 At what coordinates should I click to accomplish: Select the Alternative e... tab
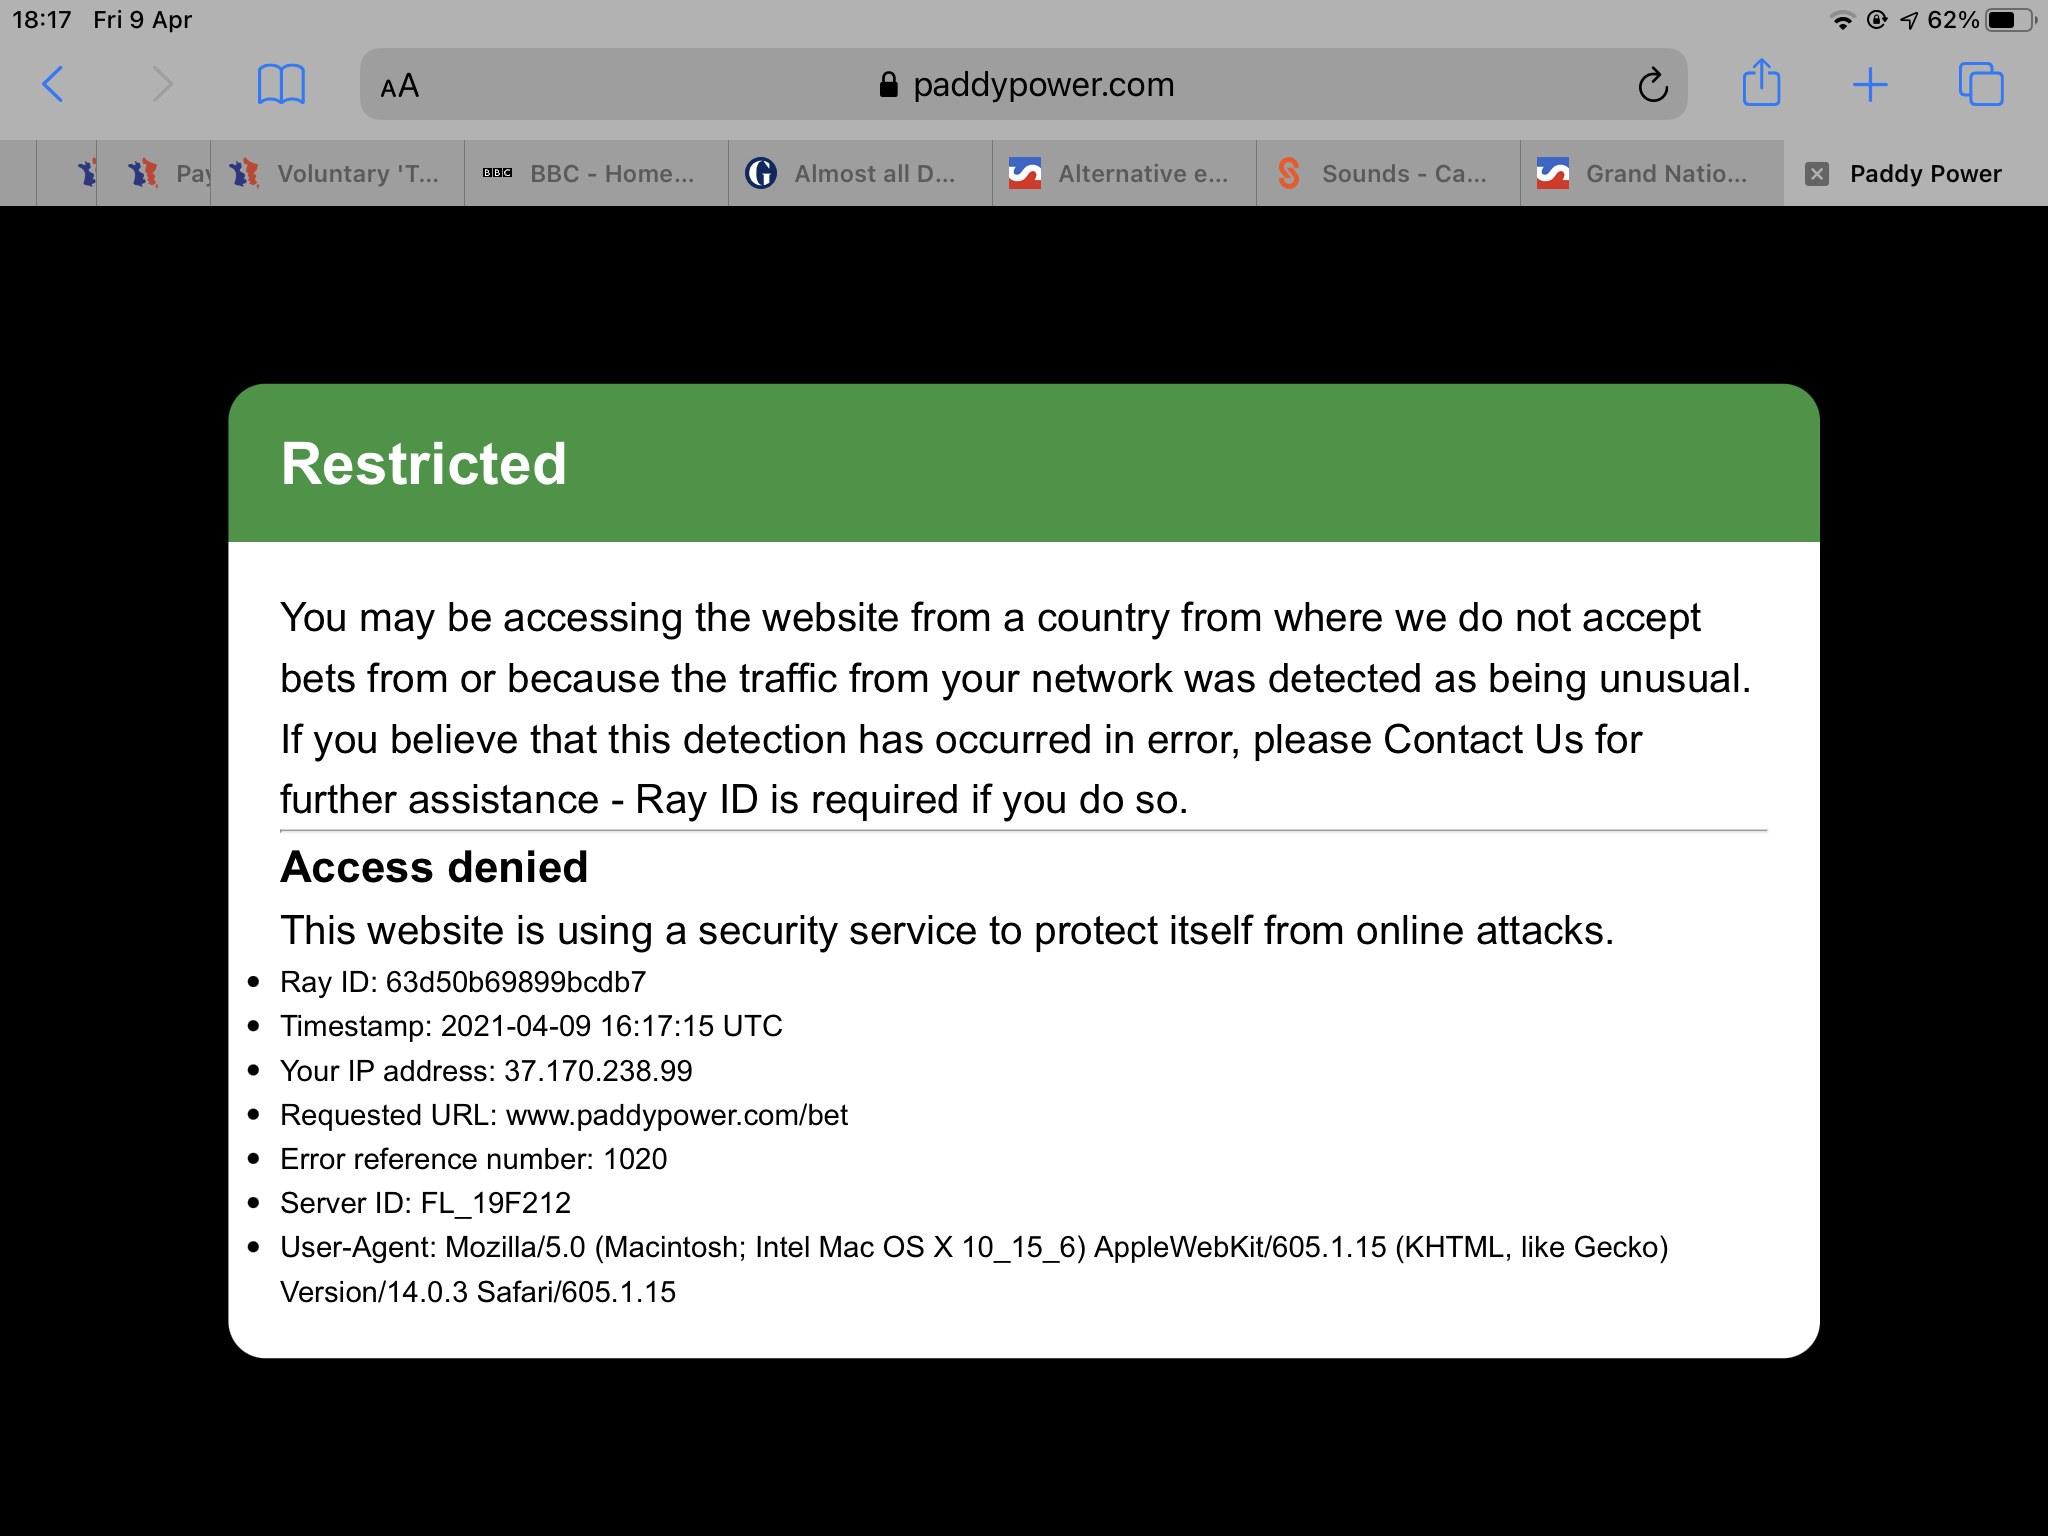click(x=1124, y=174)
